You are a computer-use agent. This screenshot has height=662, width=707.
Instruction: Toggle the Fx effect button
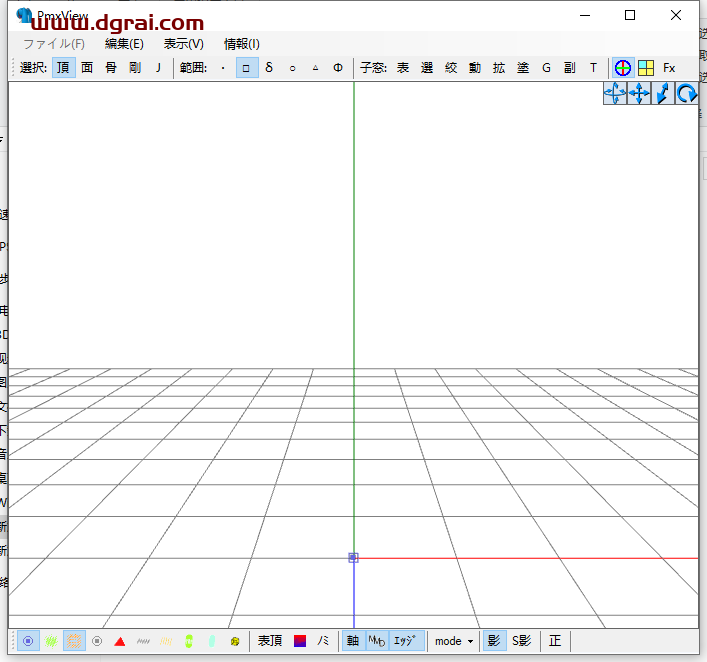pyautogui.click(x=669, y=68)
